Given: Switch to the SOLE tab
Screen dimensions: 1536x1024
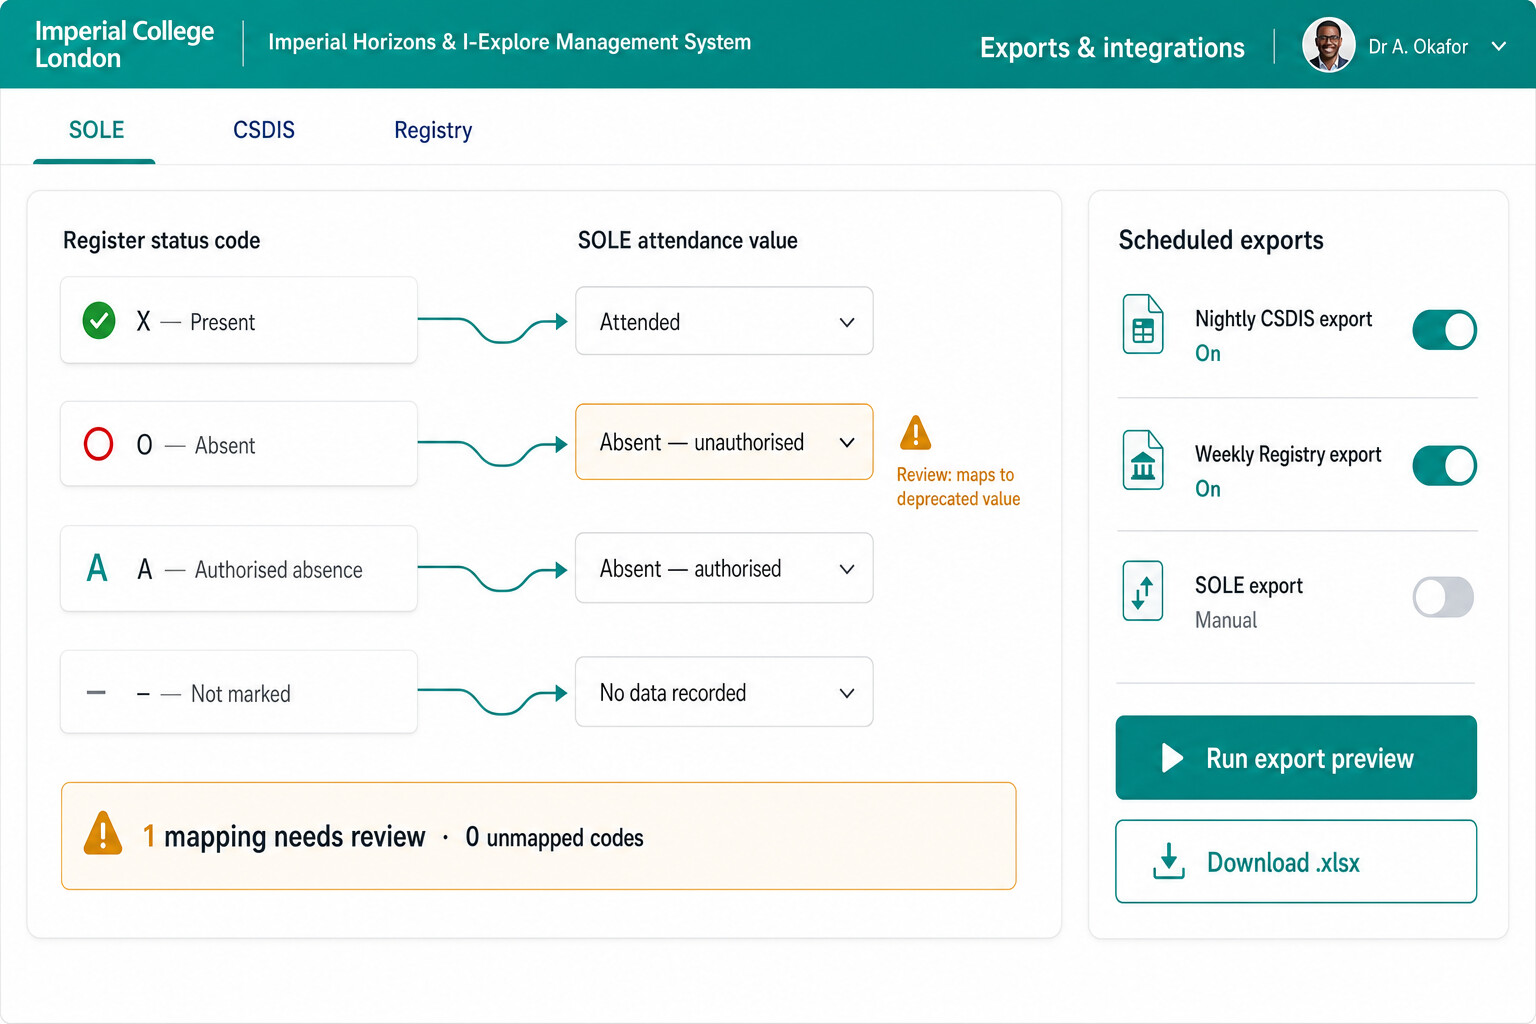Looking at the screenshot, I should 96,130.
